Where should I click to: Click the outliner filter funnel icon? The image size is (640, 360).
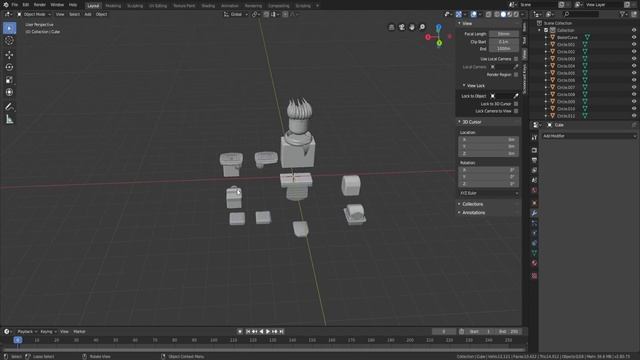622,14
